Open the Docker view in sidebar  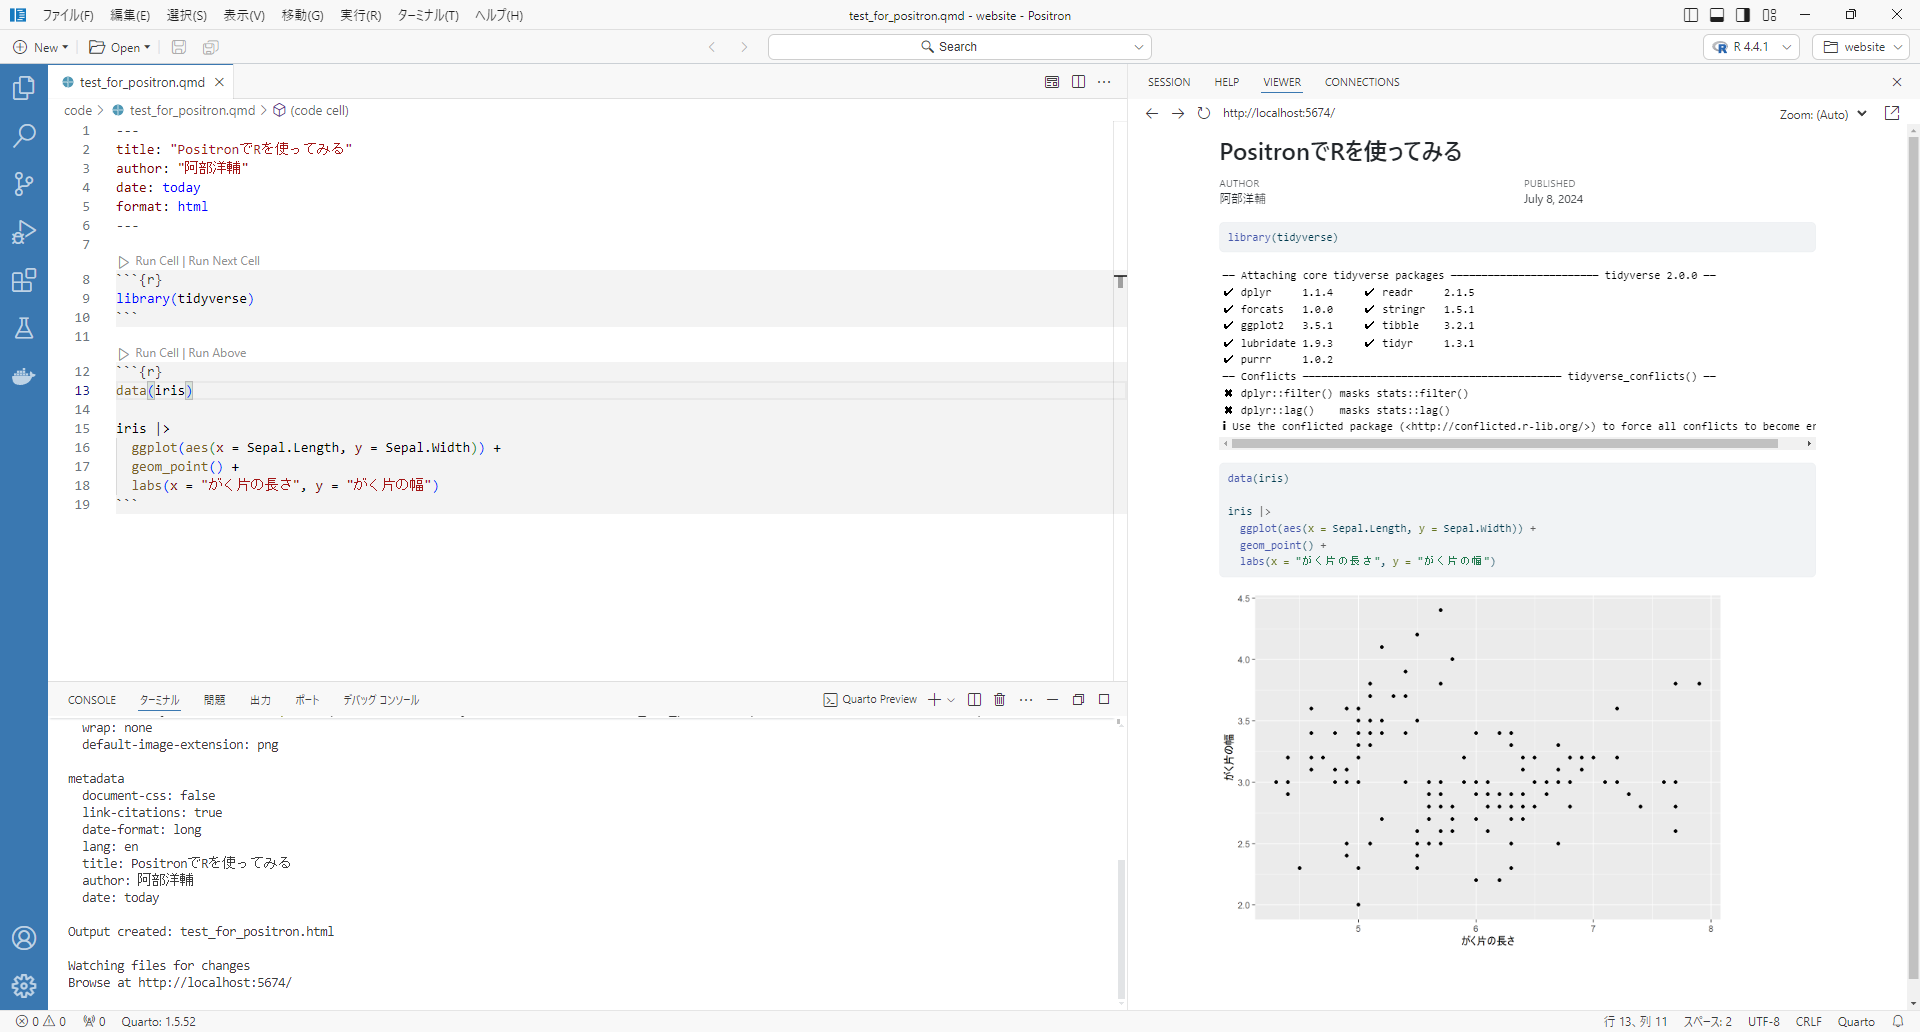click(24, 377)
